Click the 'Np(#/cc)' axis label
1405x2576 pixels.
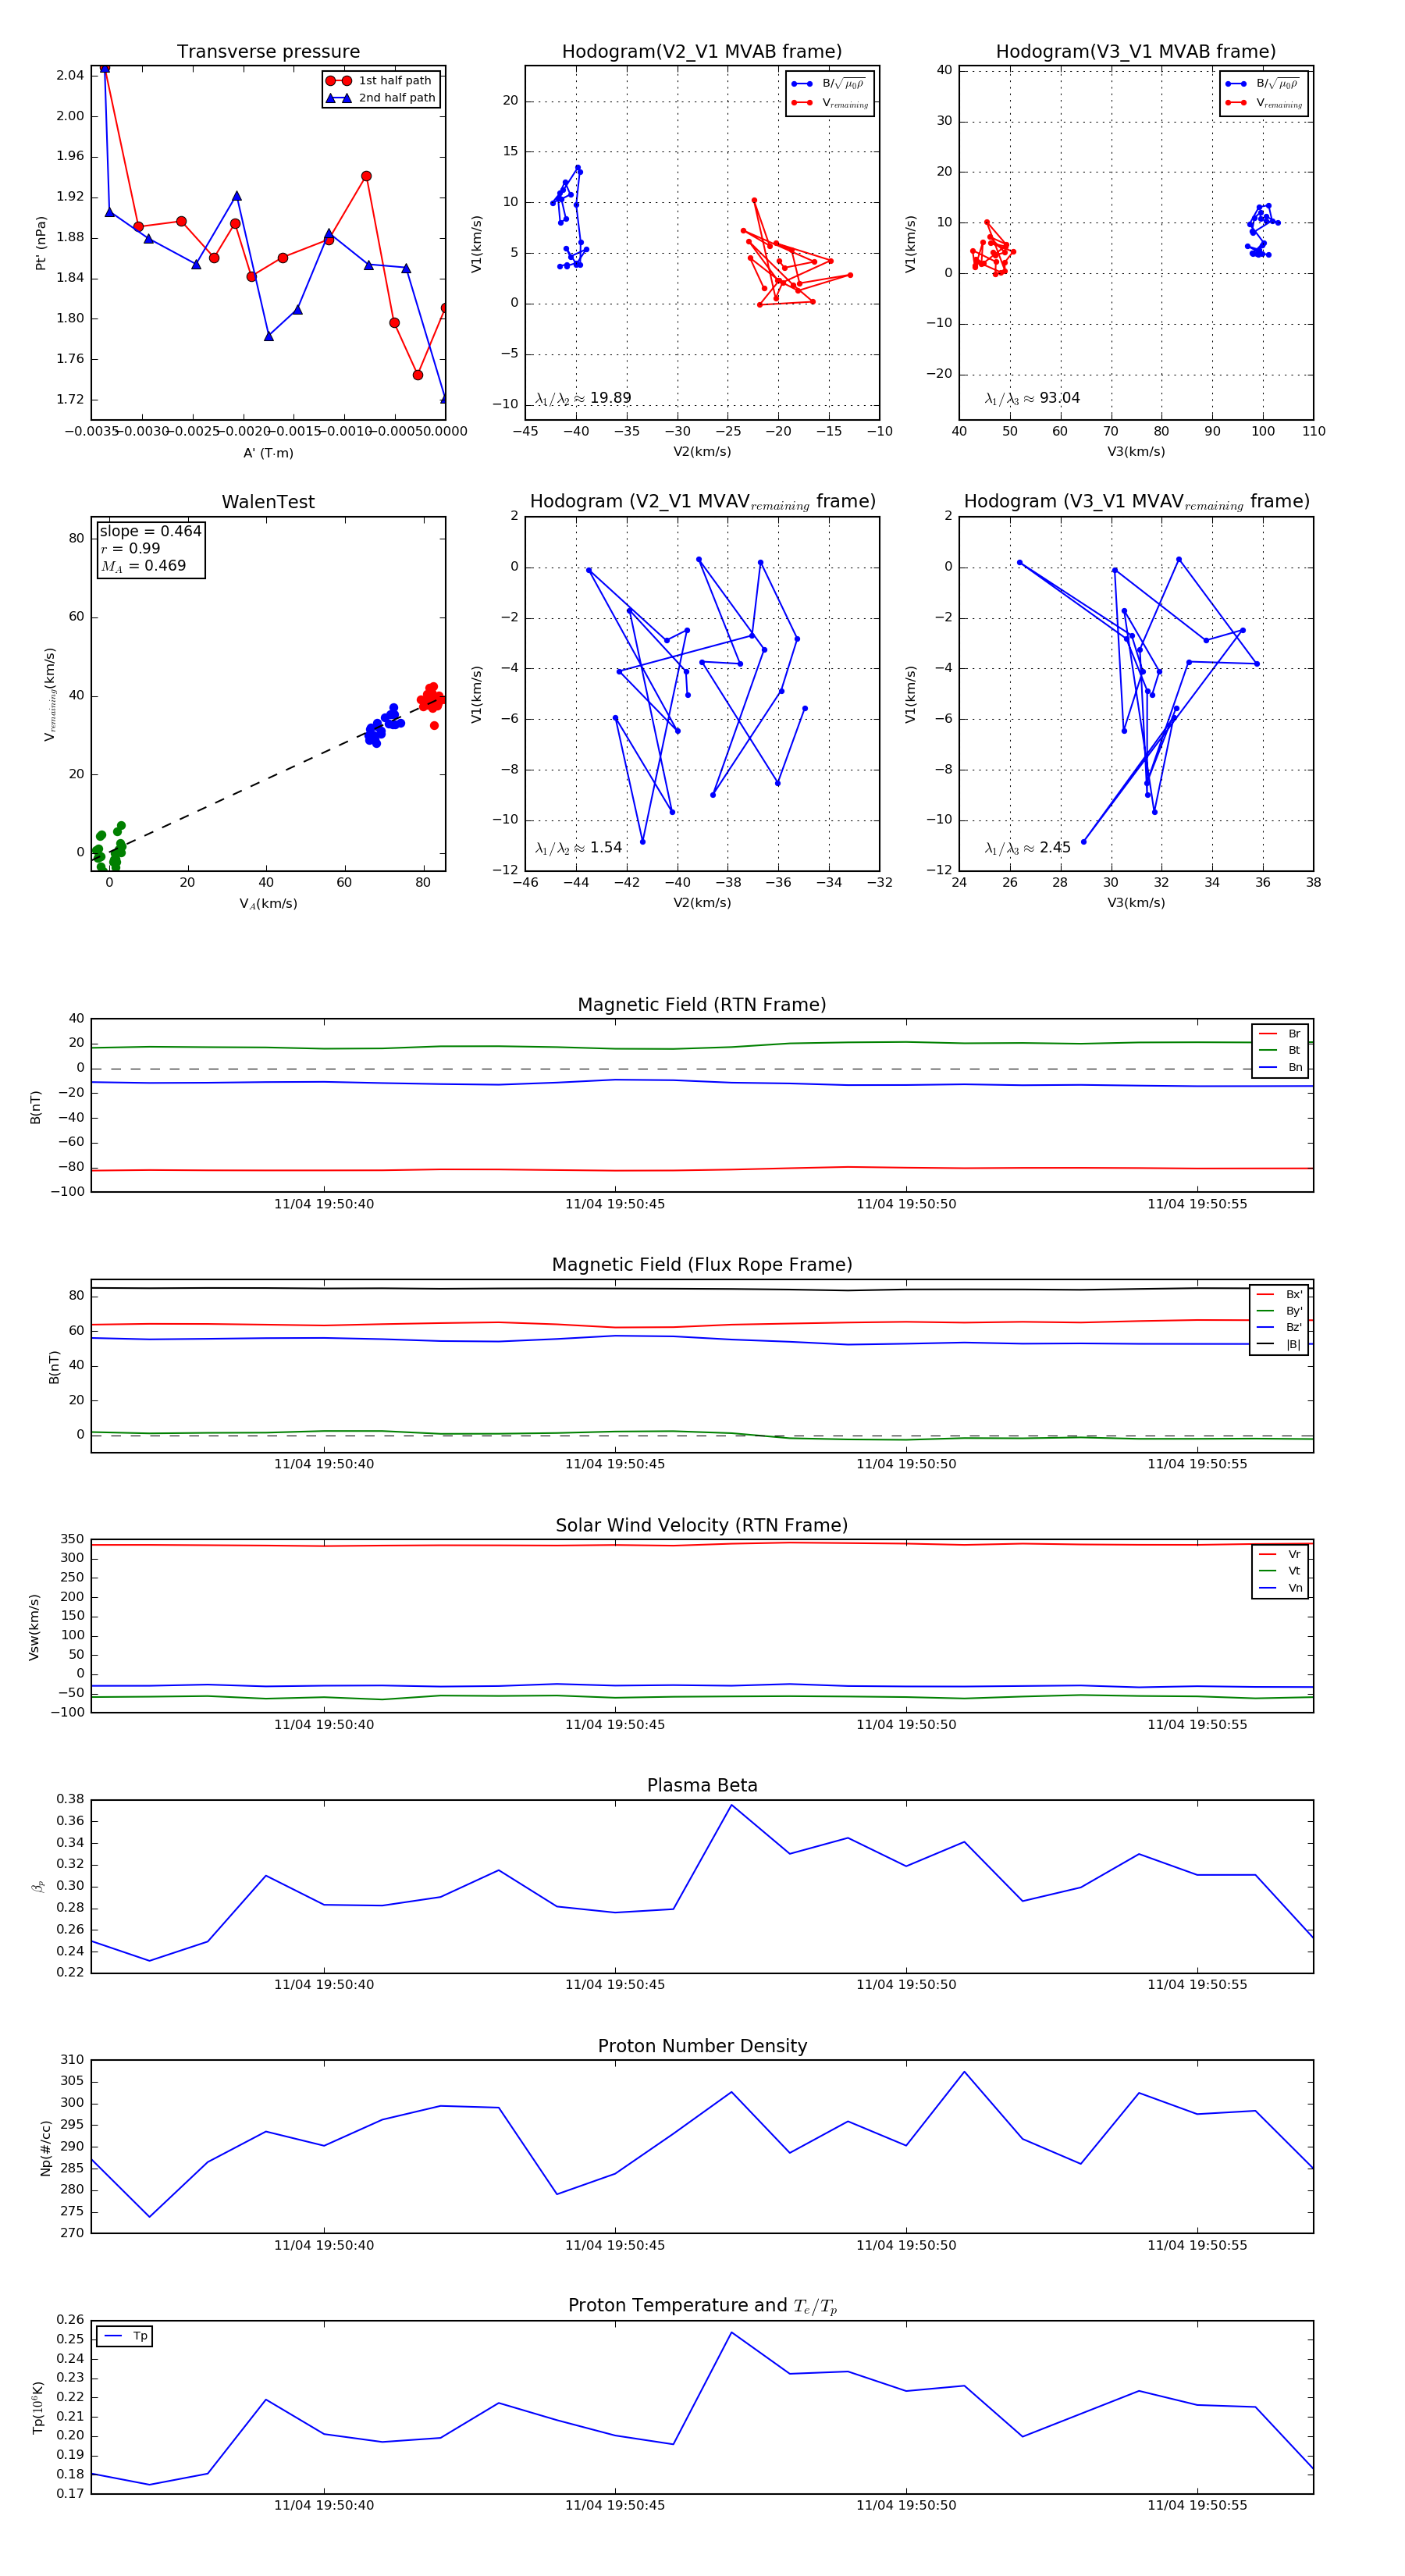(45, 2148)
